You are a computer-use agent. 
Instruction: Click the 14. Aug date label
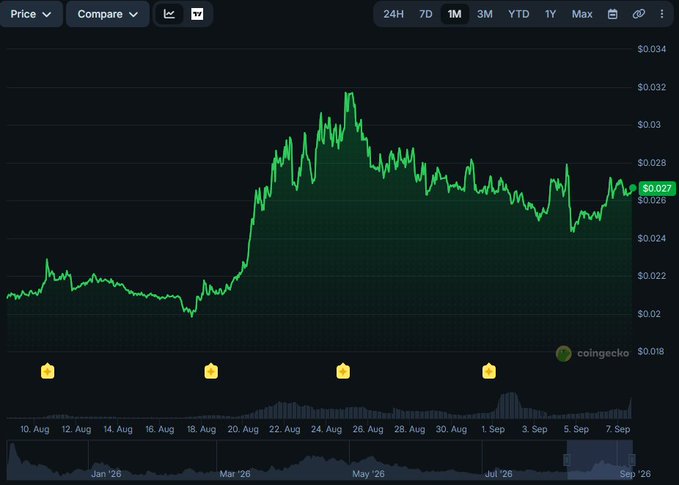(118, 429)
